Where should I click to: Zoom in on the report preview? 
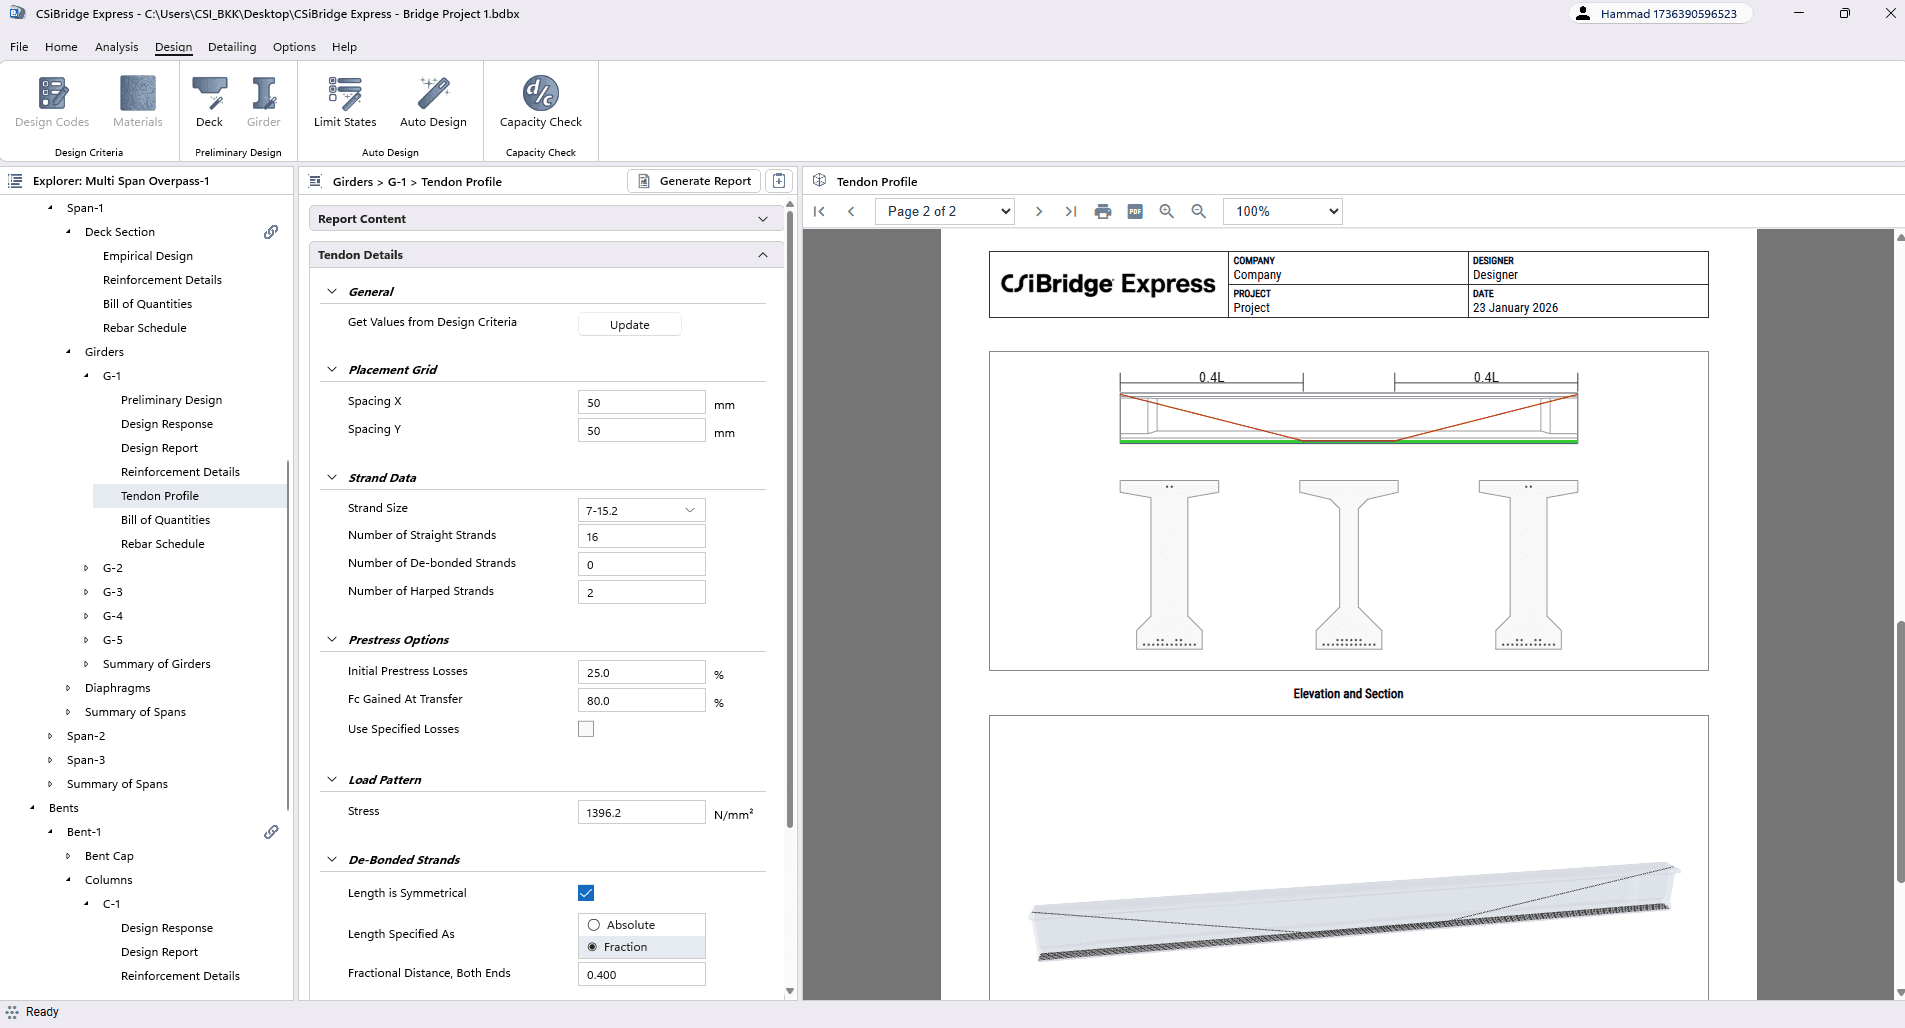tap(1167, 211)
